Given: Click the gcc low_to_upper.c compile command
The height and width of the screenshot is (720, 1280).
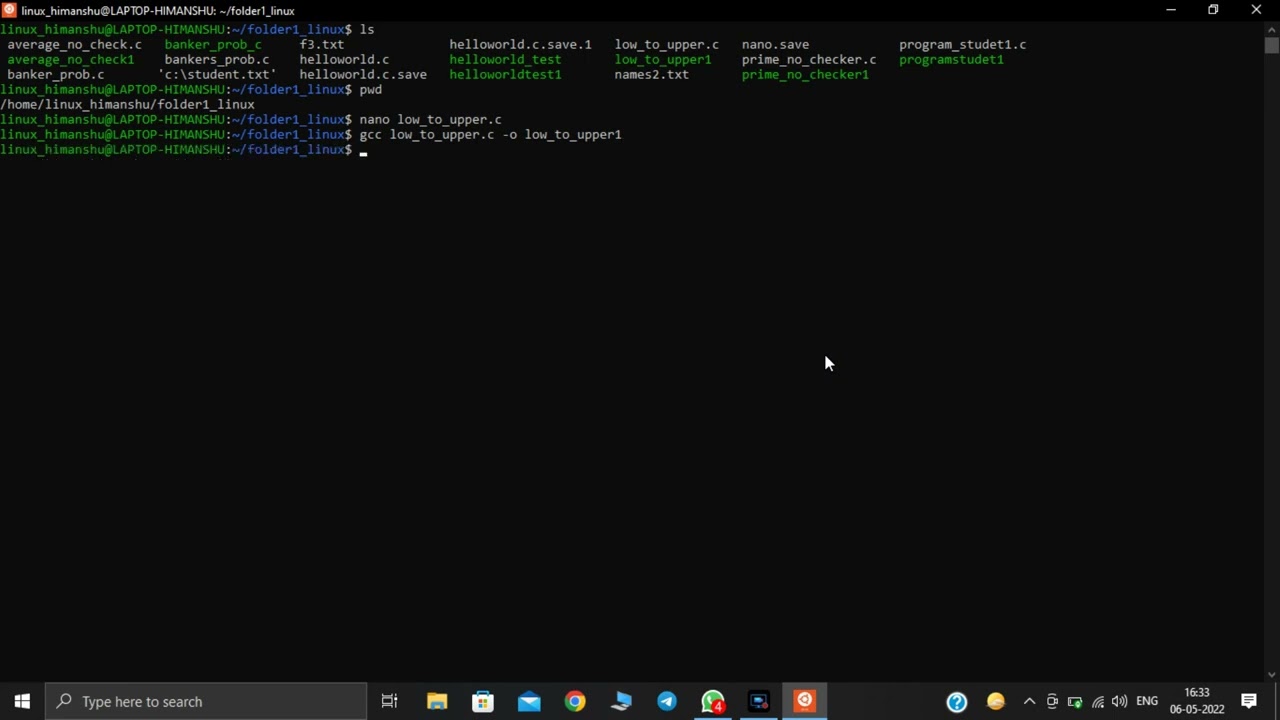Looking at the screenshot, I should pos(490,134).
